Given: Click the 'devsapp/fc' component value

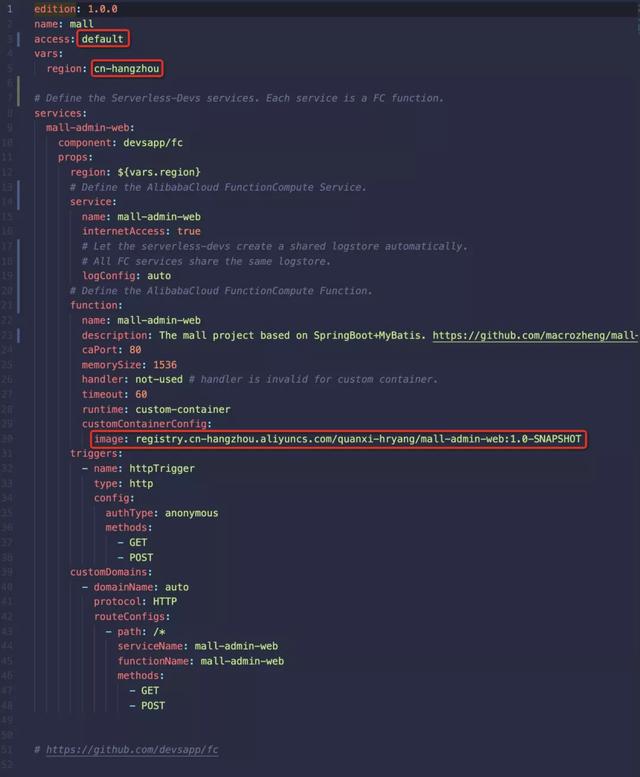Looking at the screenshot, I should coord(153,143).
